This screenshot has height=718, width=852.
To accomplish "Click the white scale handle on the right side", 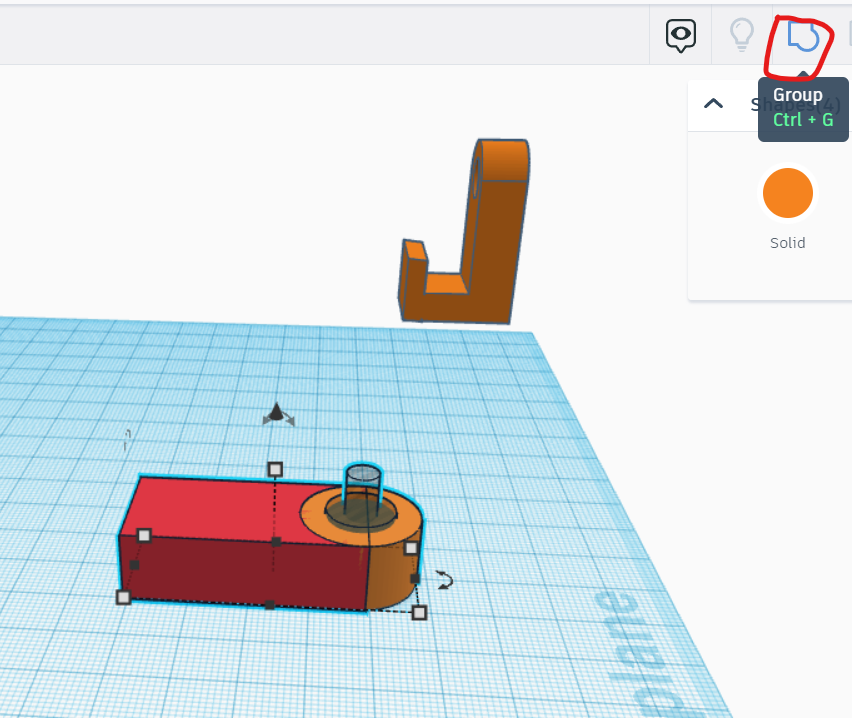I will tap(410, 548).
